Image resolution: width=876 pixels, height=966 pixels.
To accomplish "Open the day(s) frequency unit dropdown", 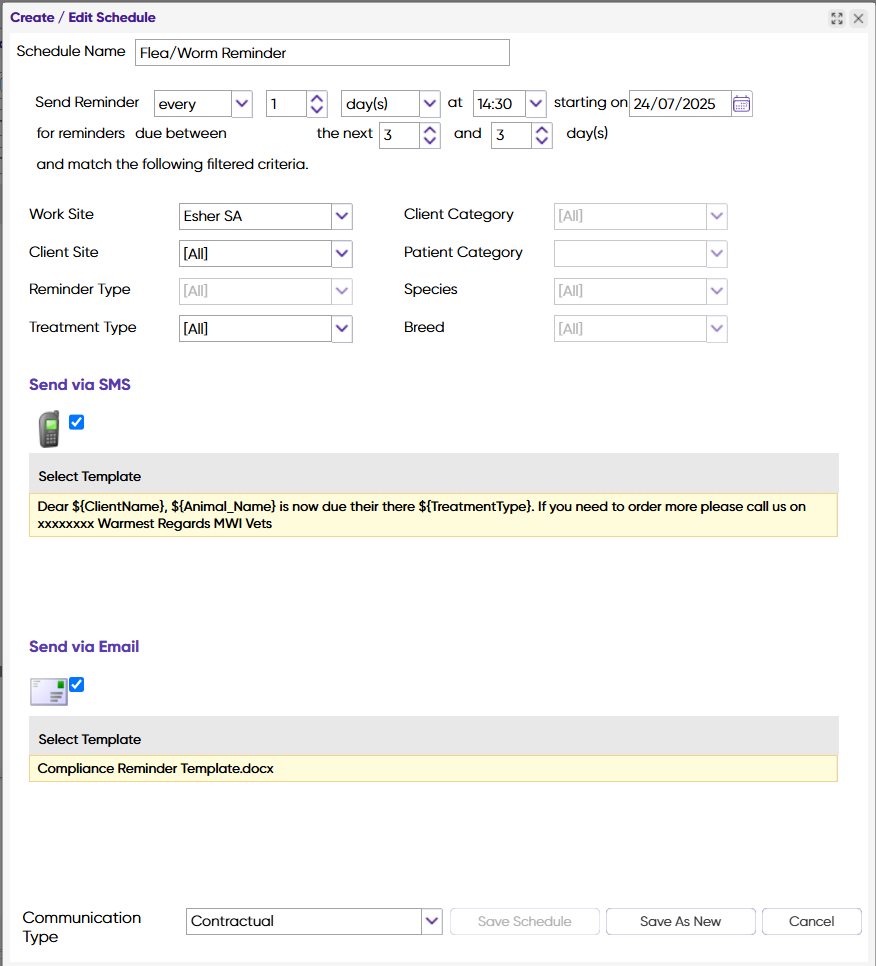I will (429, 104).
